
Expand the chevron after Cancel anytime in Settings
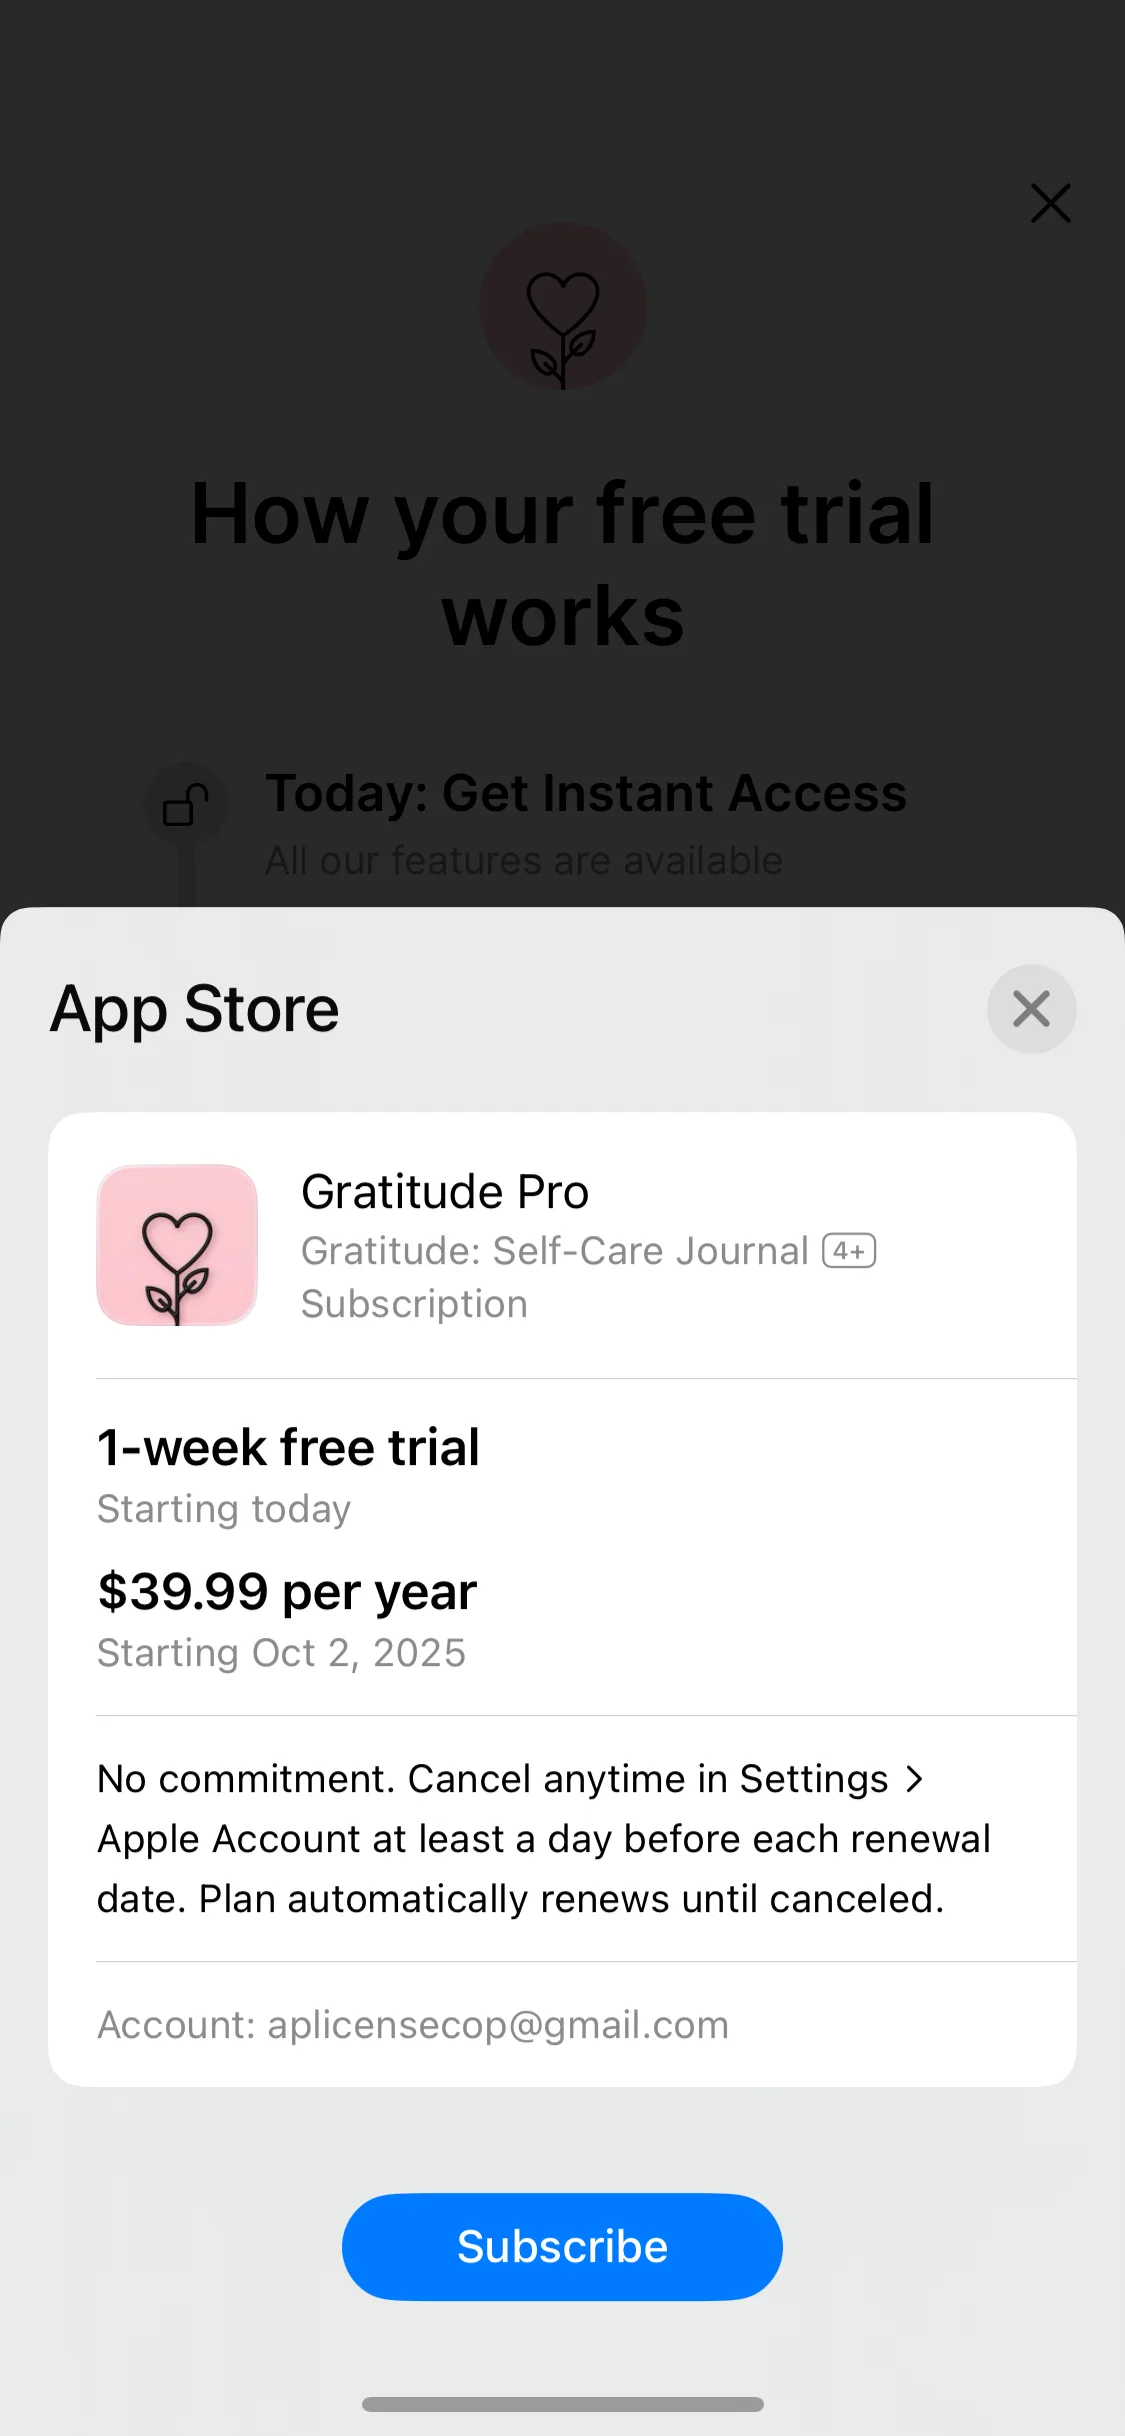click(914, 1779)
